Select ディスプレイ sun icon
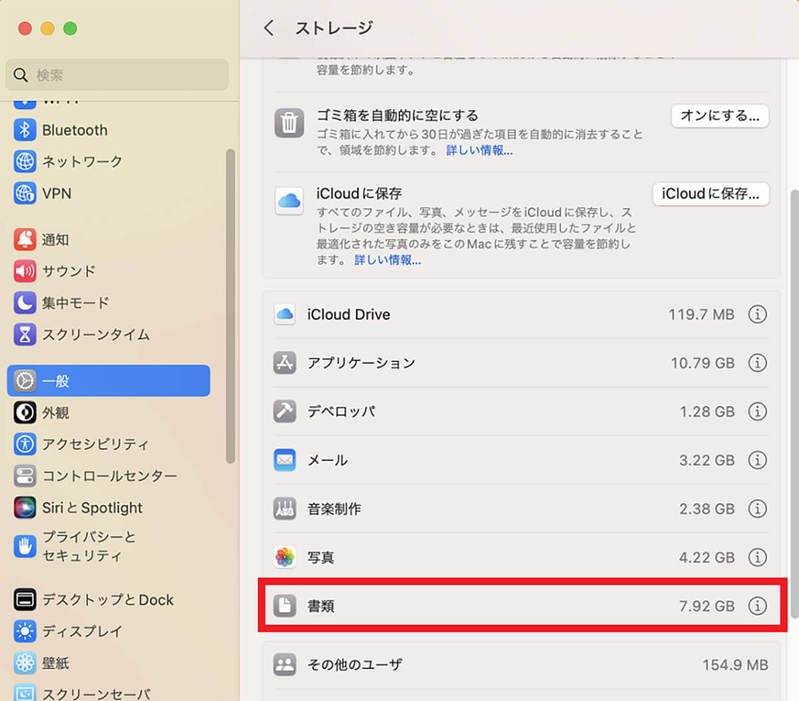 pyautogui.click(x=24, y=631)
